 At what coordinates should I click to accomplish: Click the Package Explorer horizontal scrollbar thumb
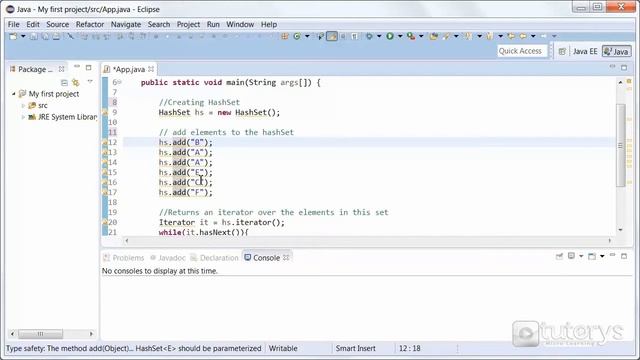(40, 334)
